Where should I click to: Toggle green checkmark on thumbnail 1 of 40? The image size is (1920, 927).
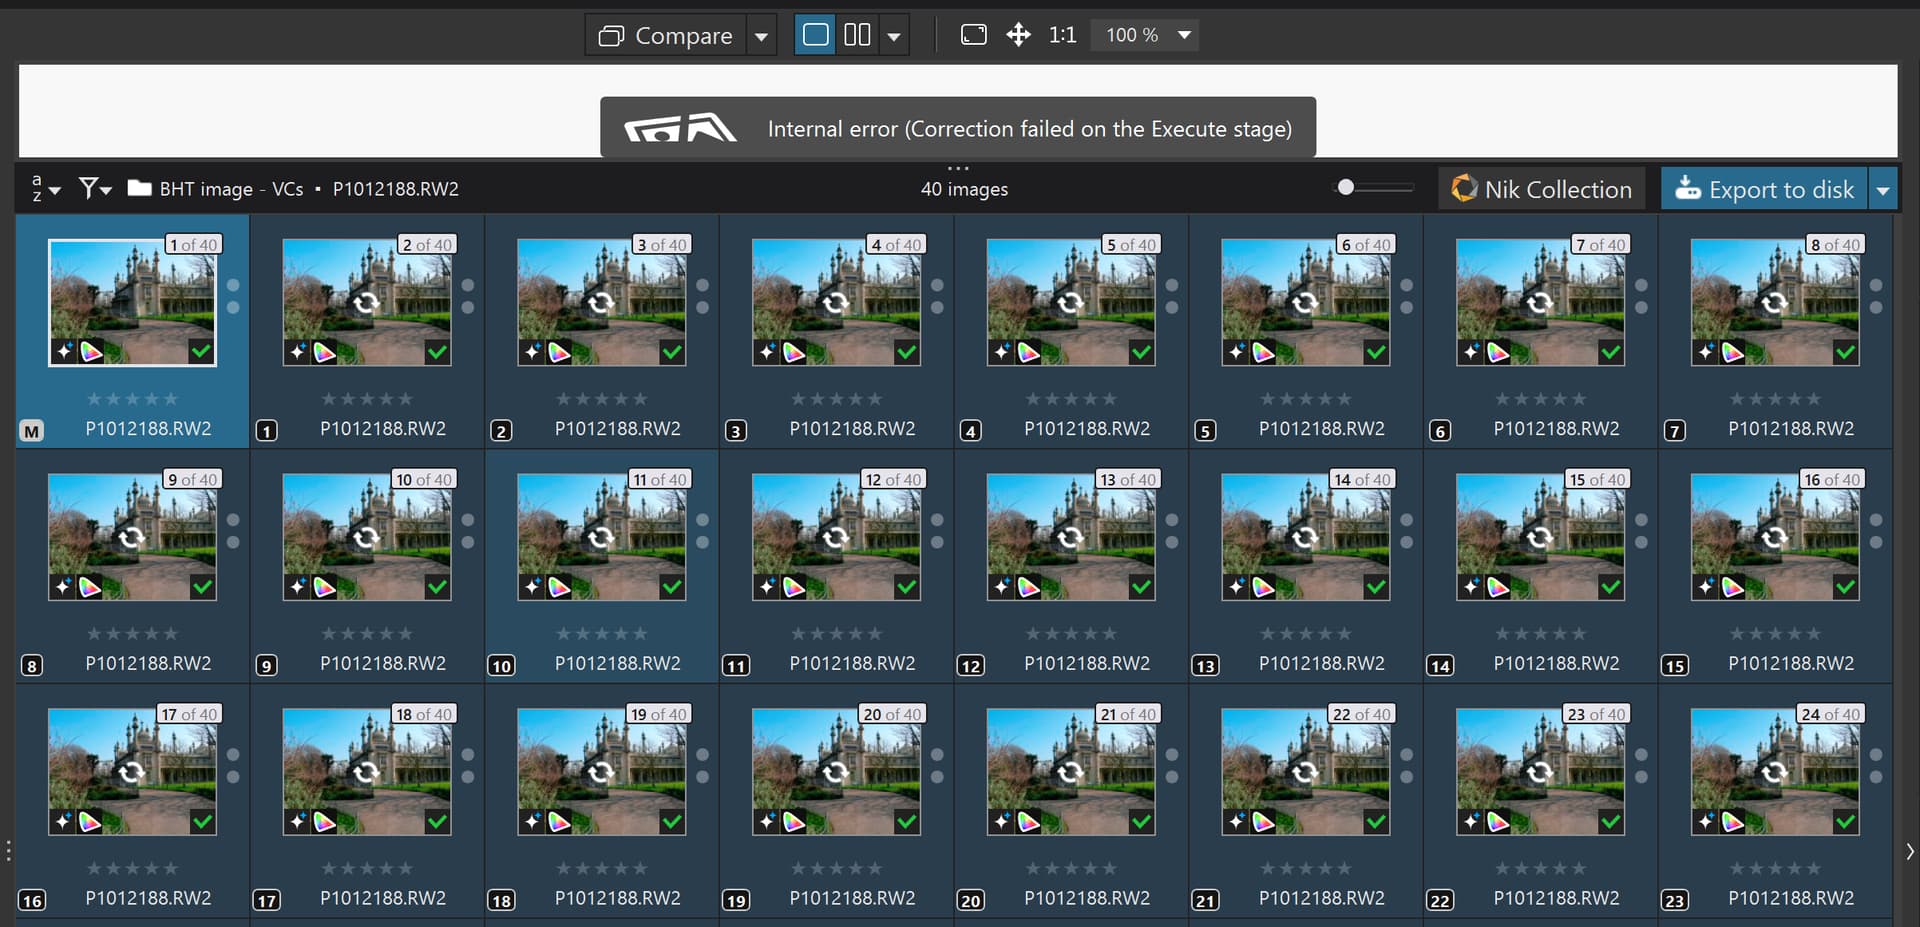(x=201, y=351)
